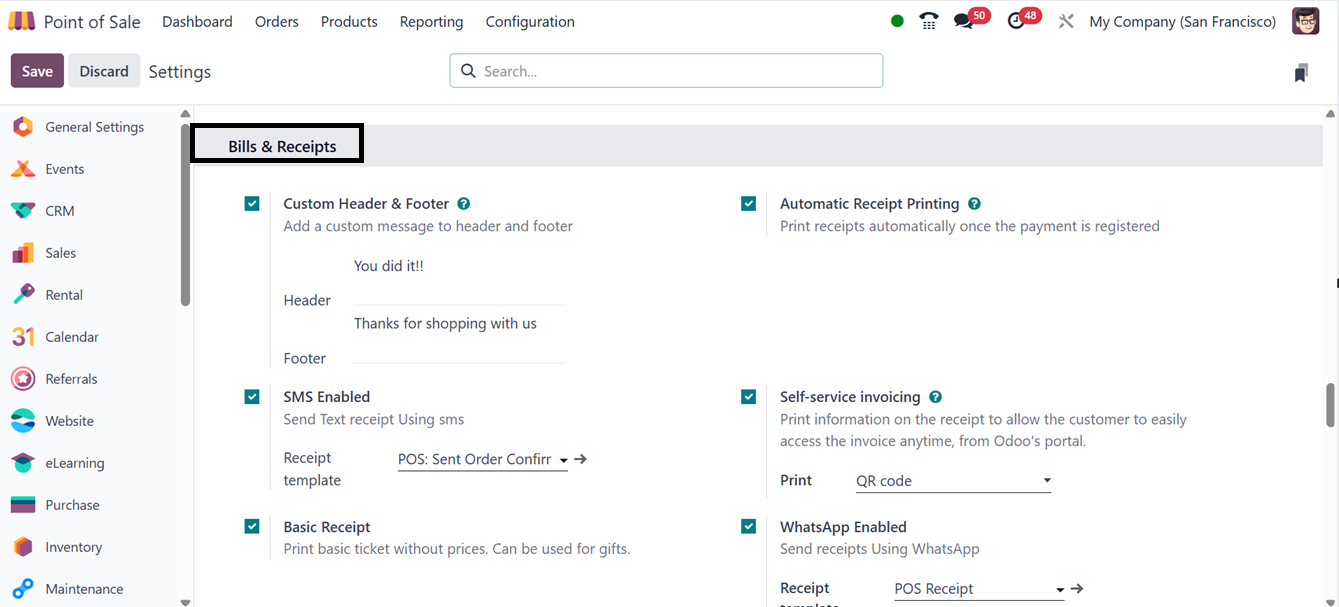Open the activities clock icon
The height and width of the screenshot is (607, 1339).
(x=1016, y=21)
